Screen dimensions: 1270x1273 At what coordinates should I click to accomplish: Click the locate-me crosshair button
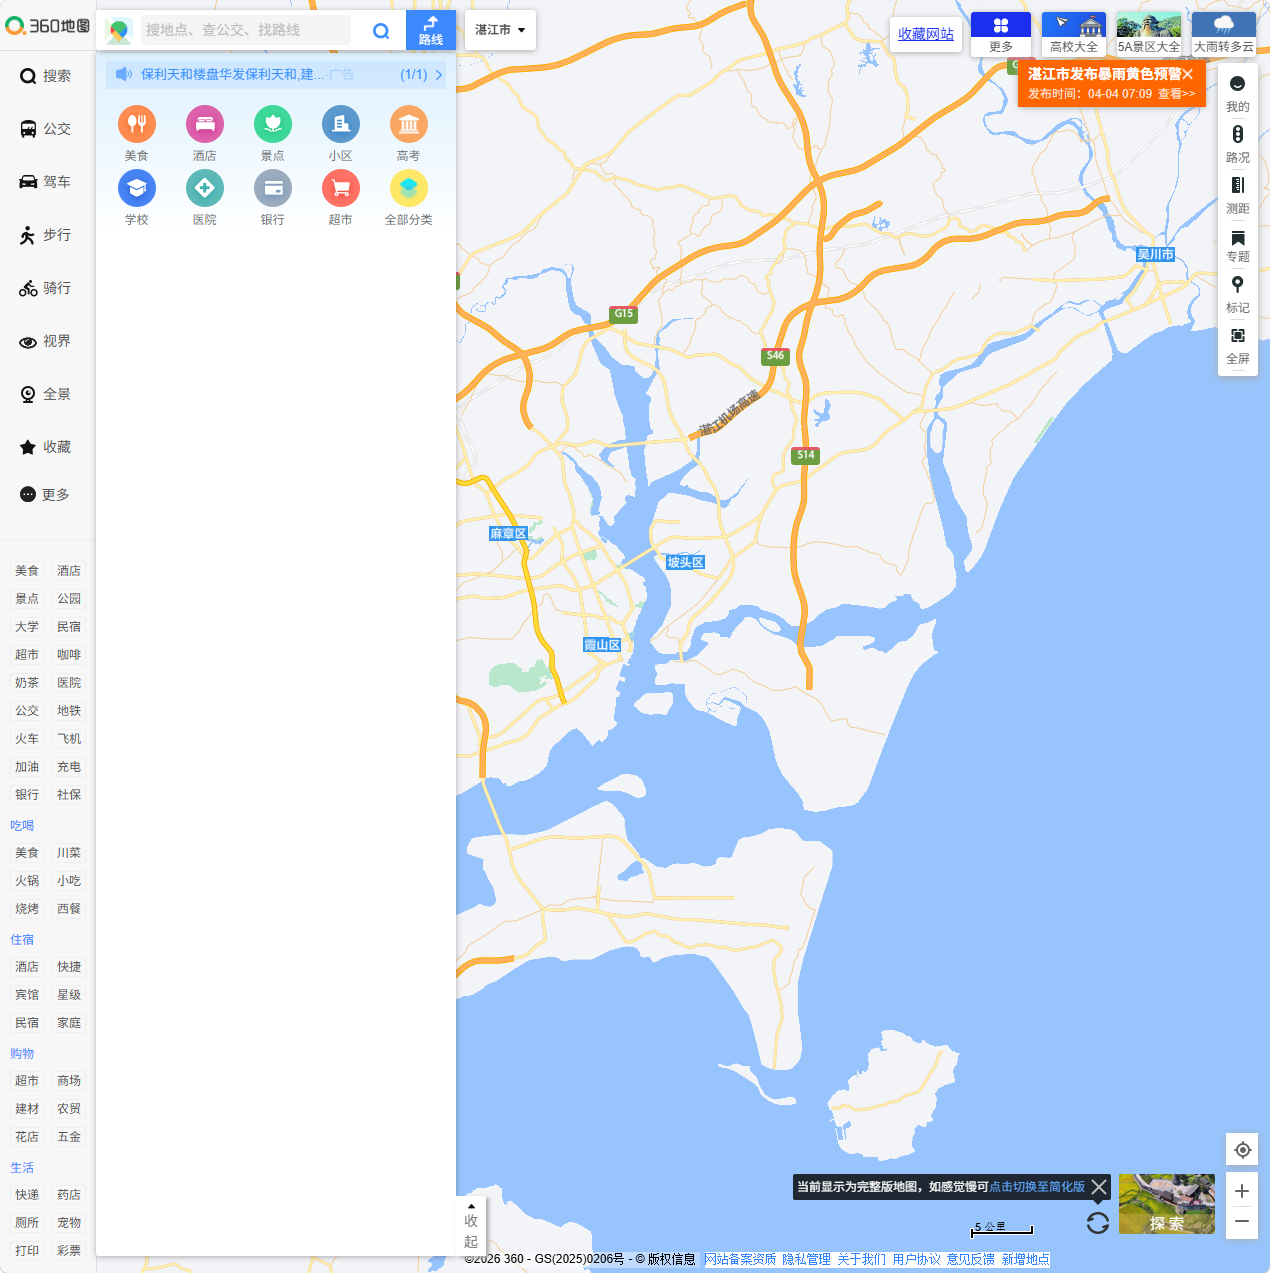click(1241, 1150)
